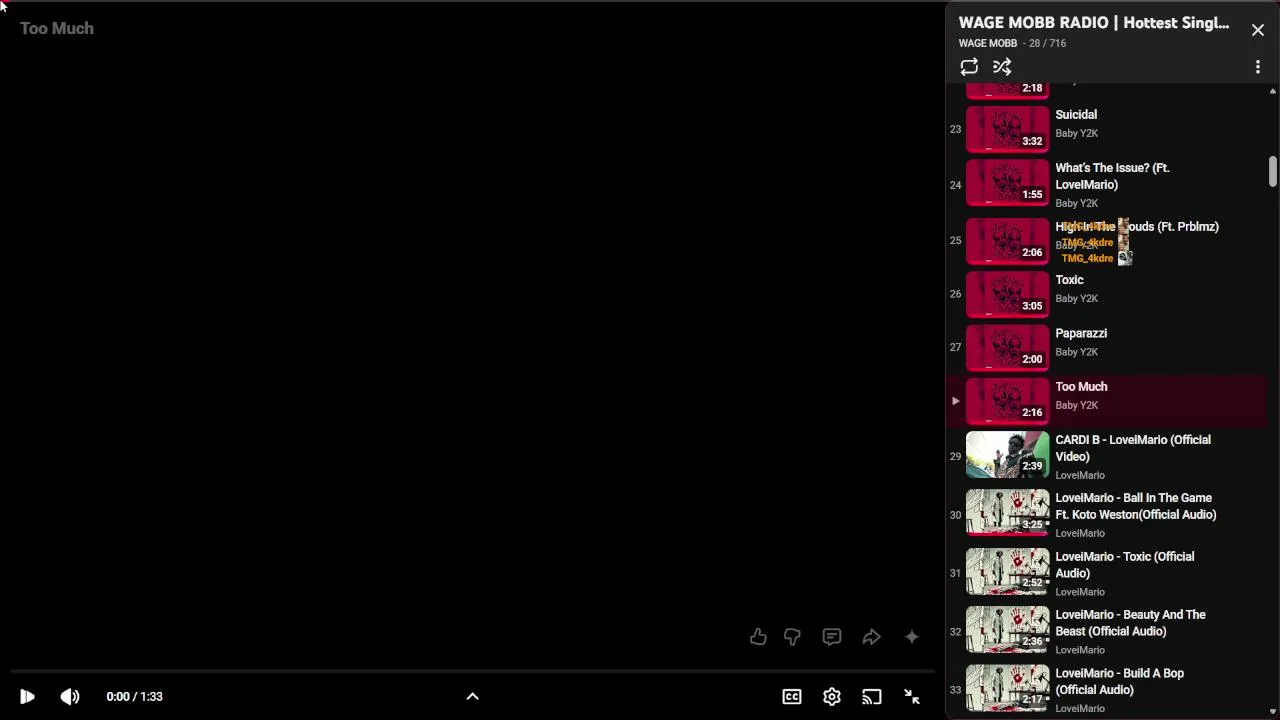Select the currently playing Too Much entry
Image resolution: width=1280 pixels, height=720 pixels.
(1106, 400)
